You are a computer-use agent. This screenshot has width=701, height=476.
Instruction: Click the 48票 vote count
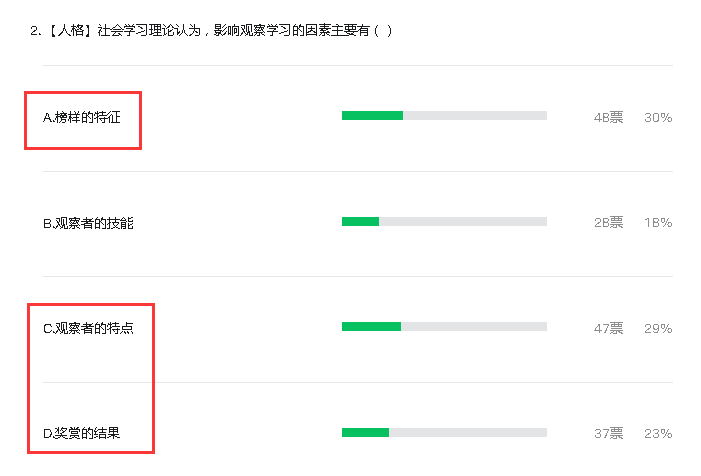coord(608,117)
